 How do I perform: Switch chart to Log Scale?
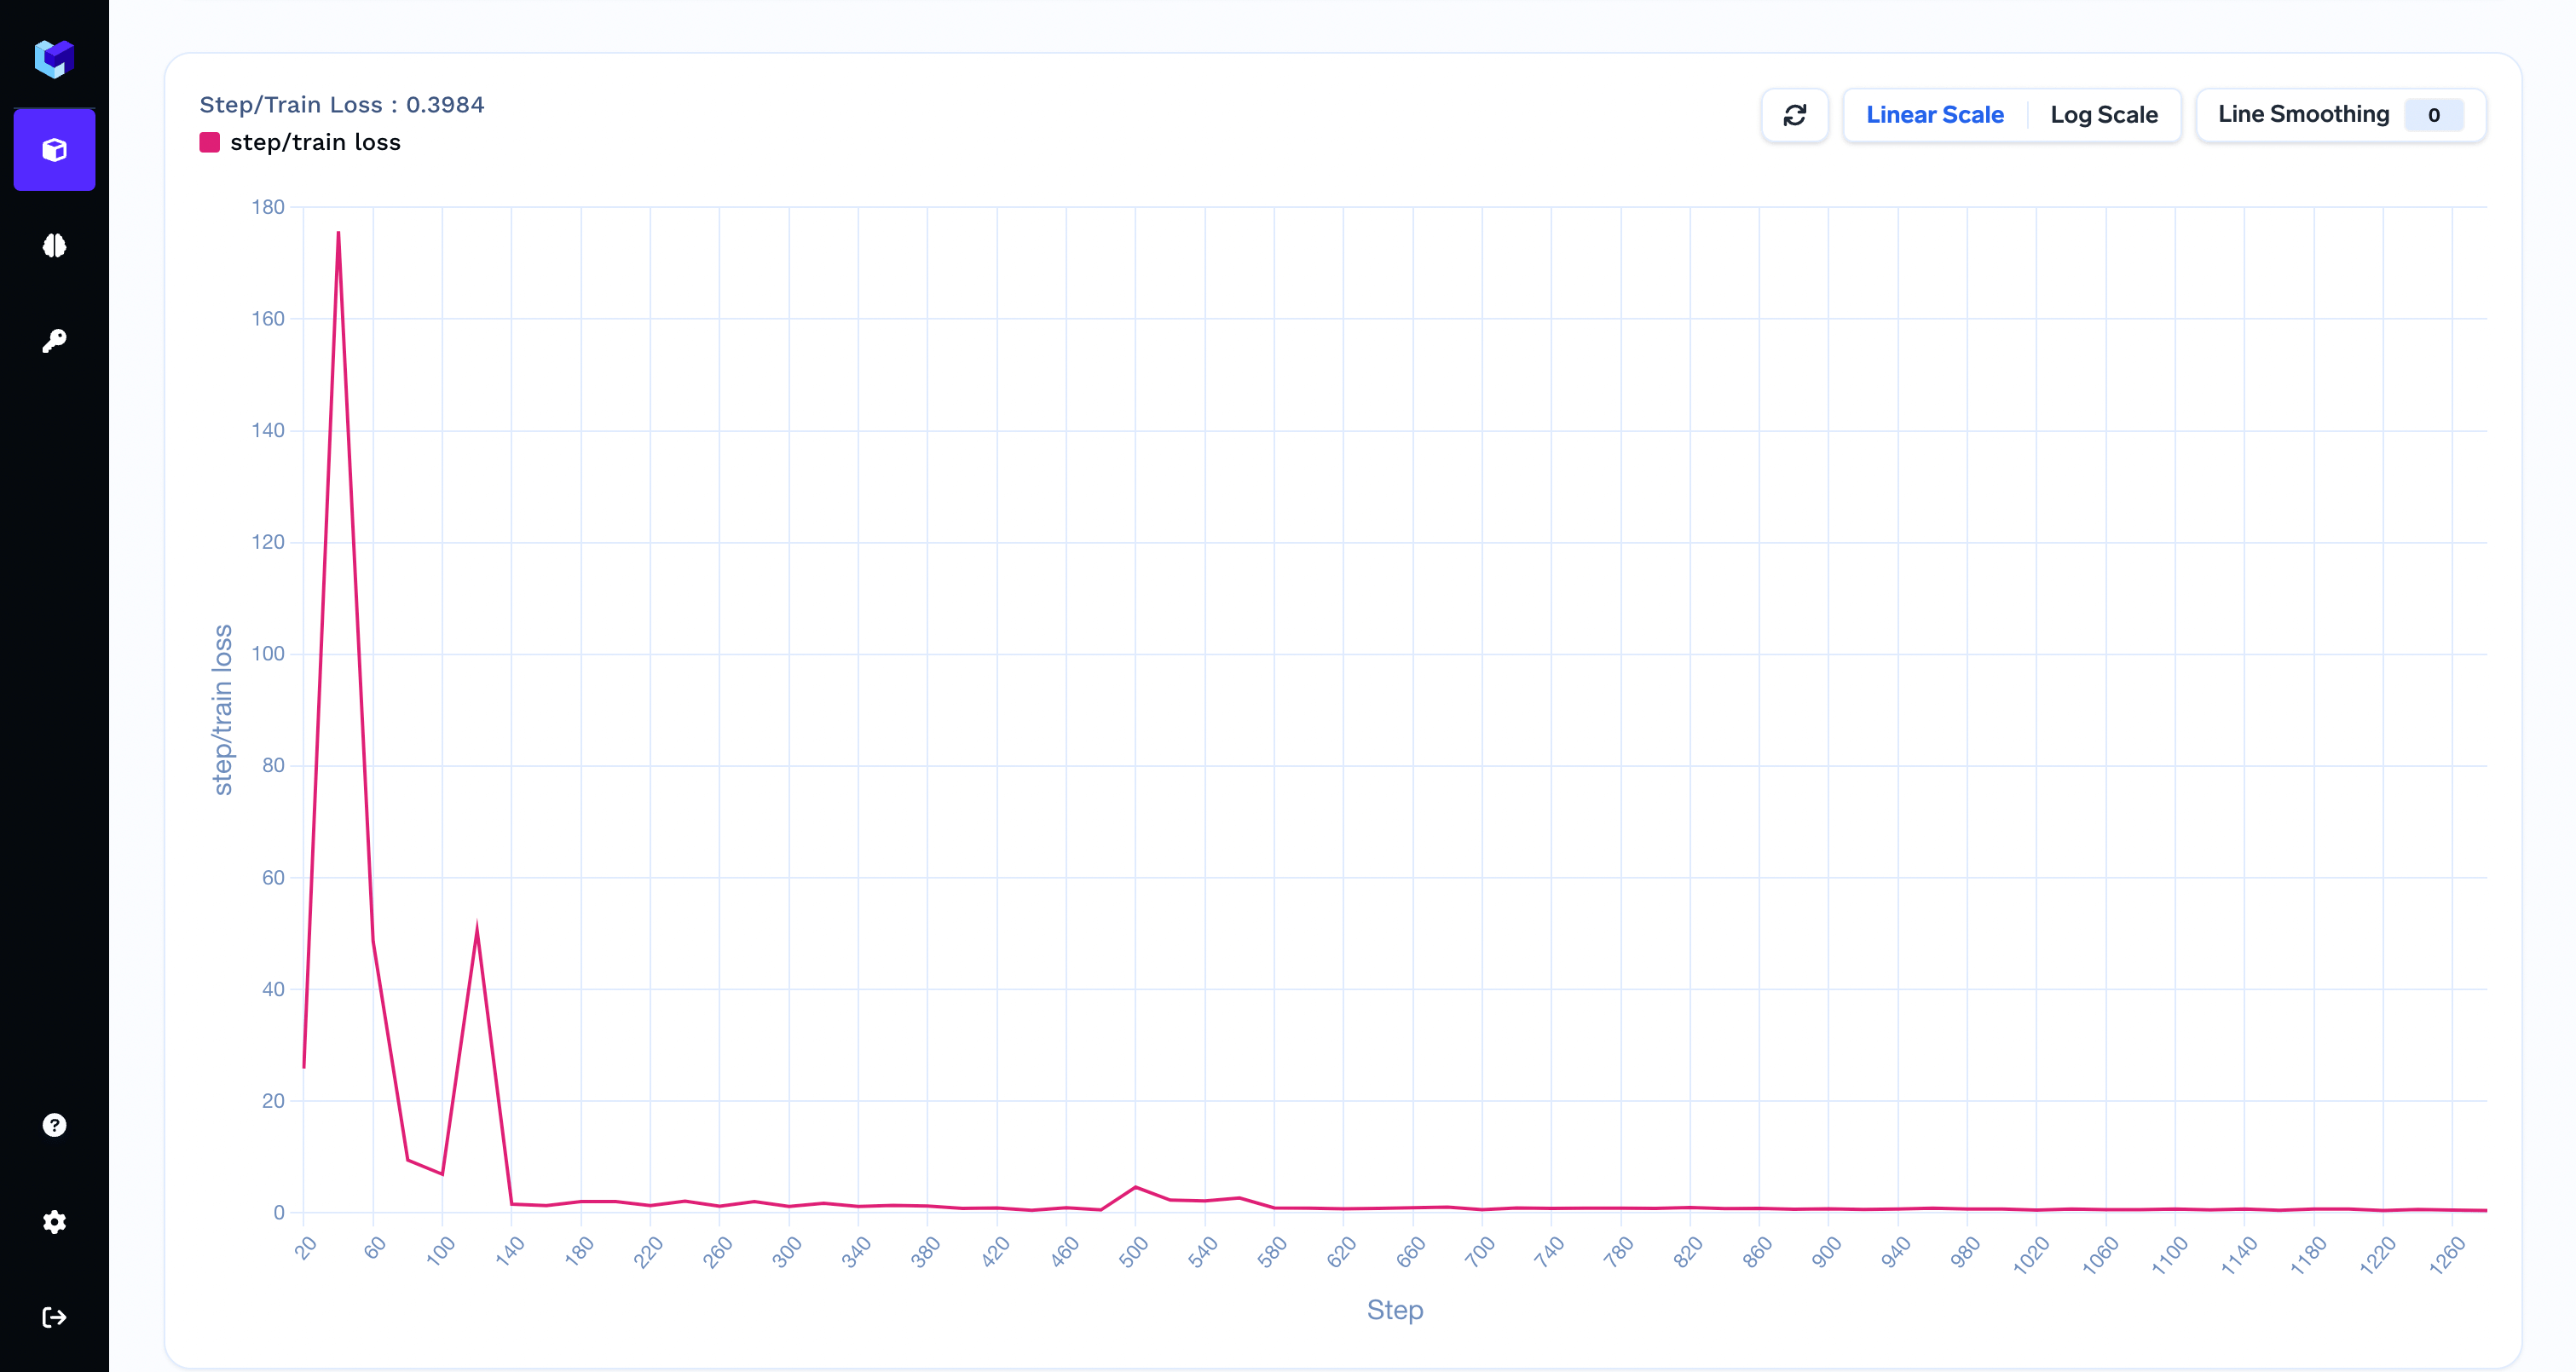(2104, 115)
